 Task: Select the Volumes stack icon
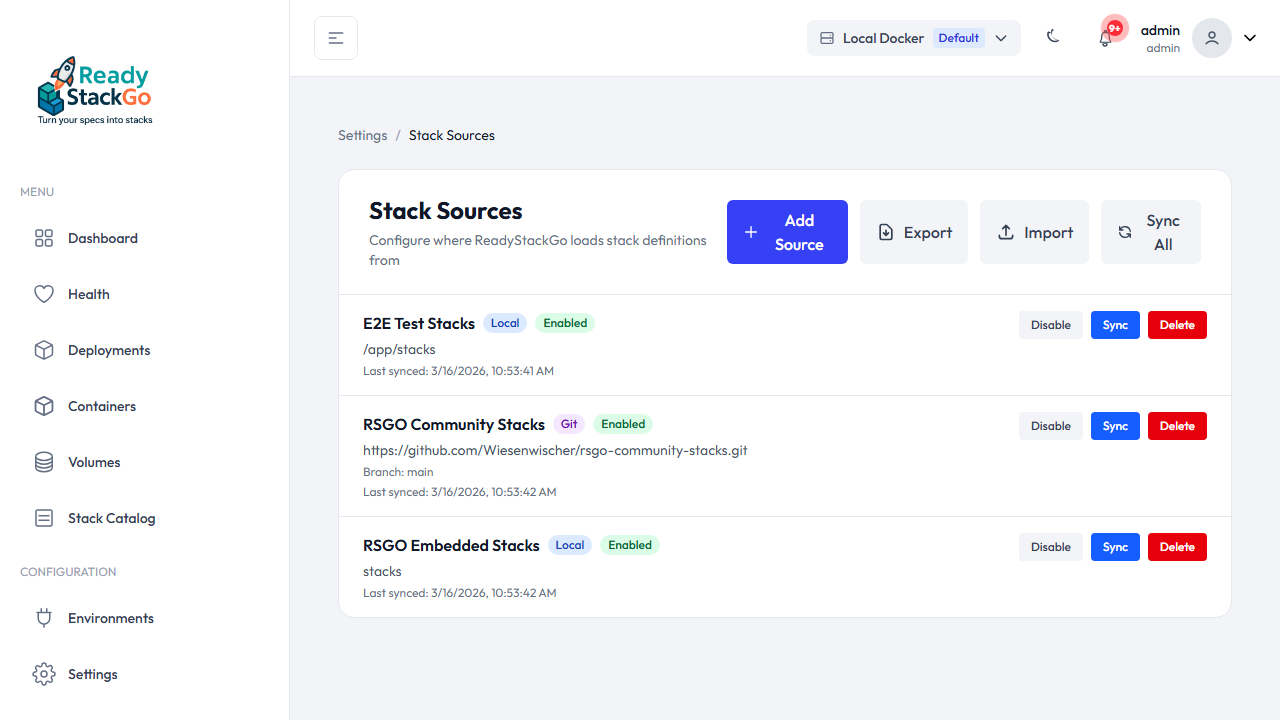43,462
